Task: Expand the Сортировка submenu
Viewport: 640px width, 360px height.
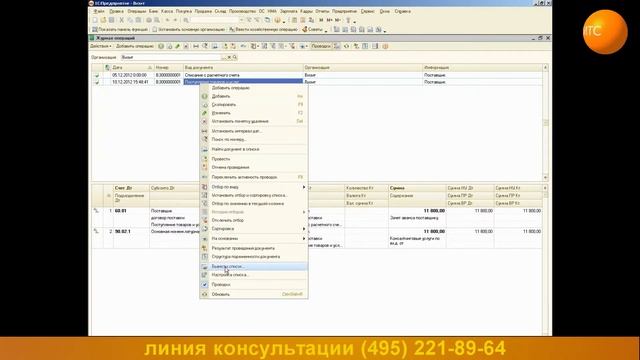Action: 253,229
